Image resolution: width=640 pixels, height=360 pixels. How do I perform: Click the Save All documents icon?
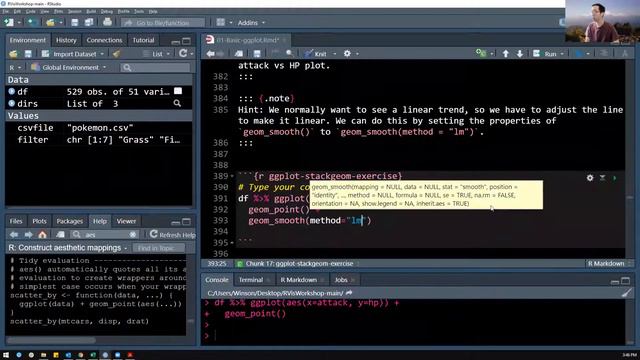coord(89,22)
